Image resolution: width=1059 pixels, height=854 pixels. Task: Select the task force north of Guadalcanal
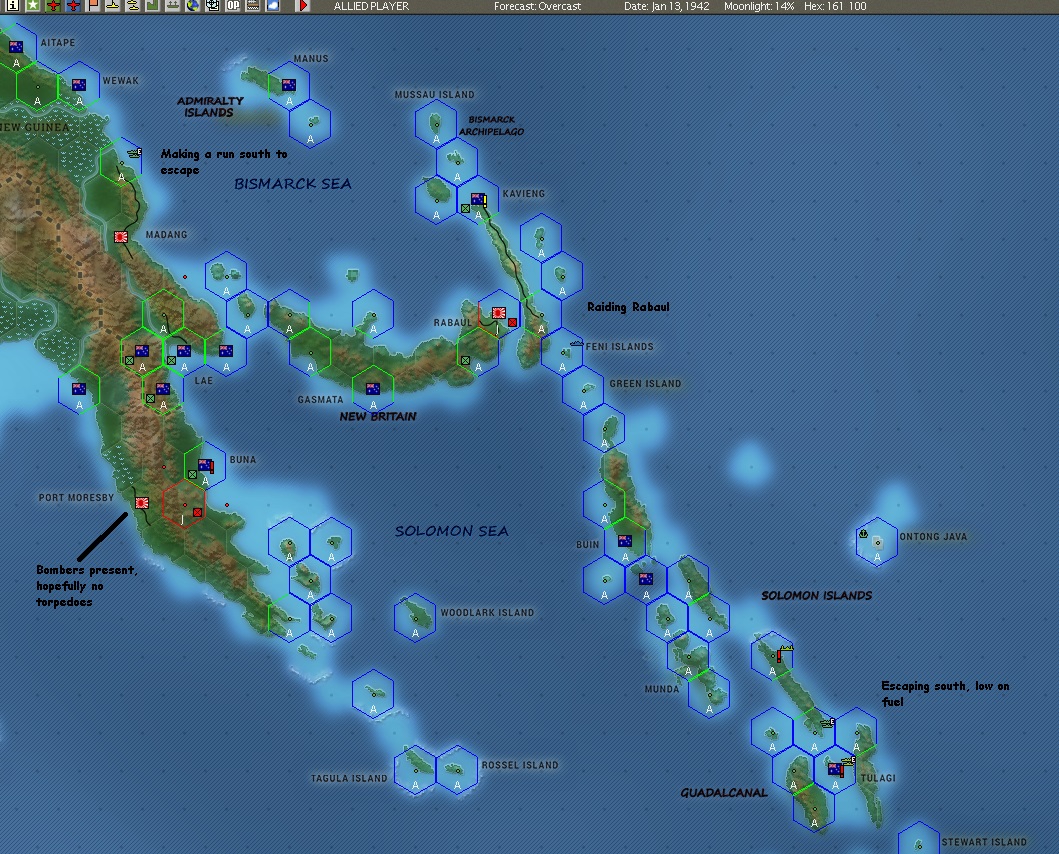(x=828, y=723)
